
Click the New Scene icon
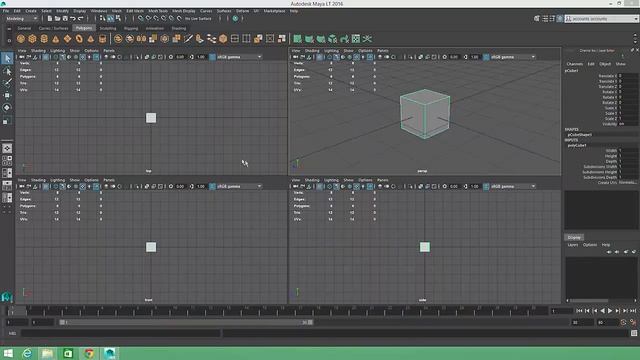50,18
